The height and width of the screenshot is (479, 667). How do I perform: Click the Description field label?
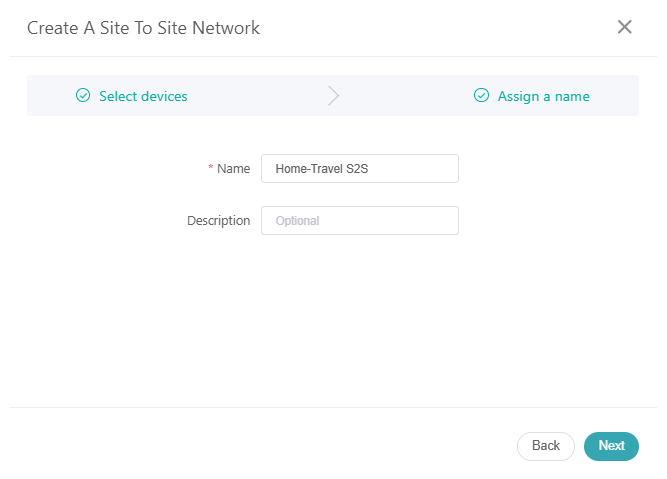(x=219, y=221)
